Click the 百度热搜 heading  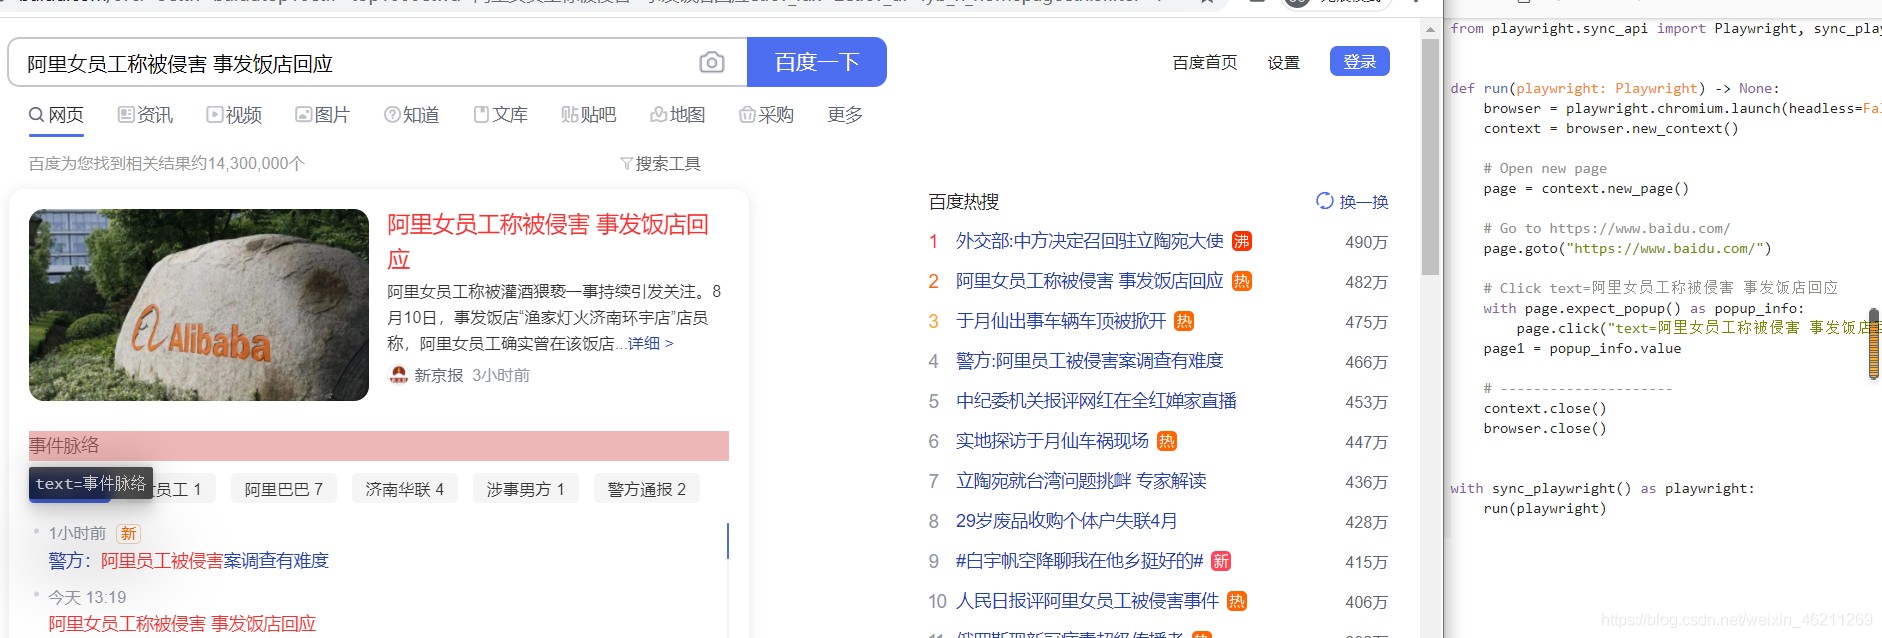point(964,202)
